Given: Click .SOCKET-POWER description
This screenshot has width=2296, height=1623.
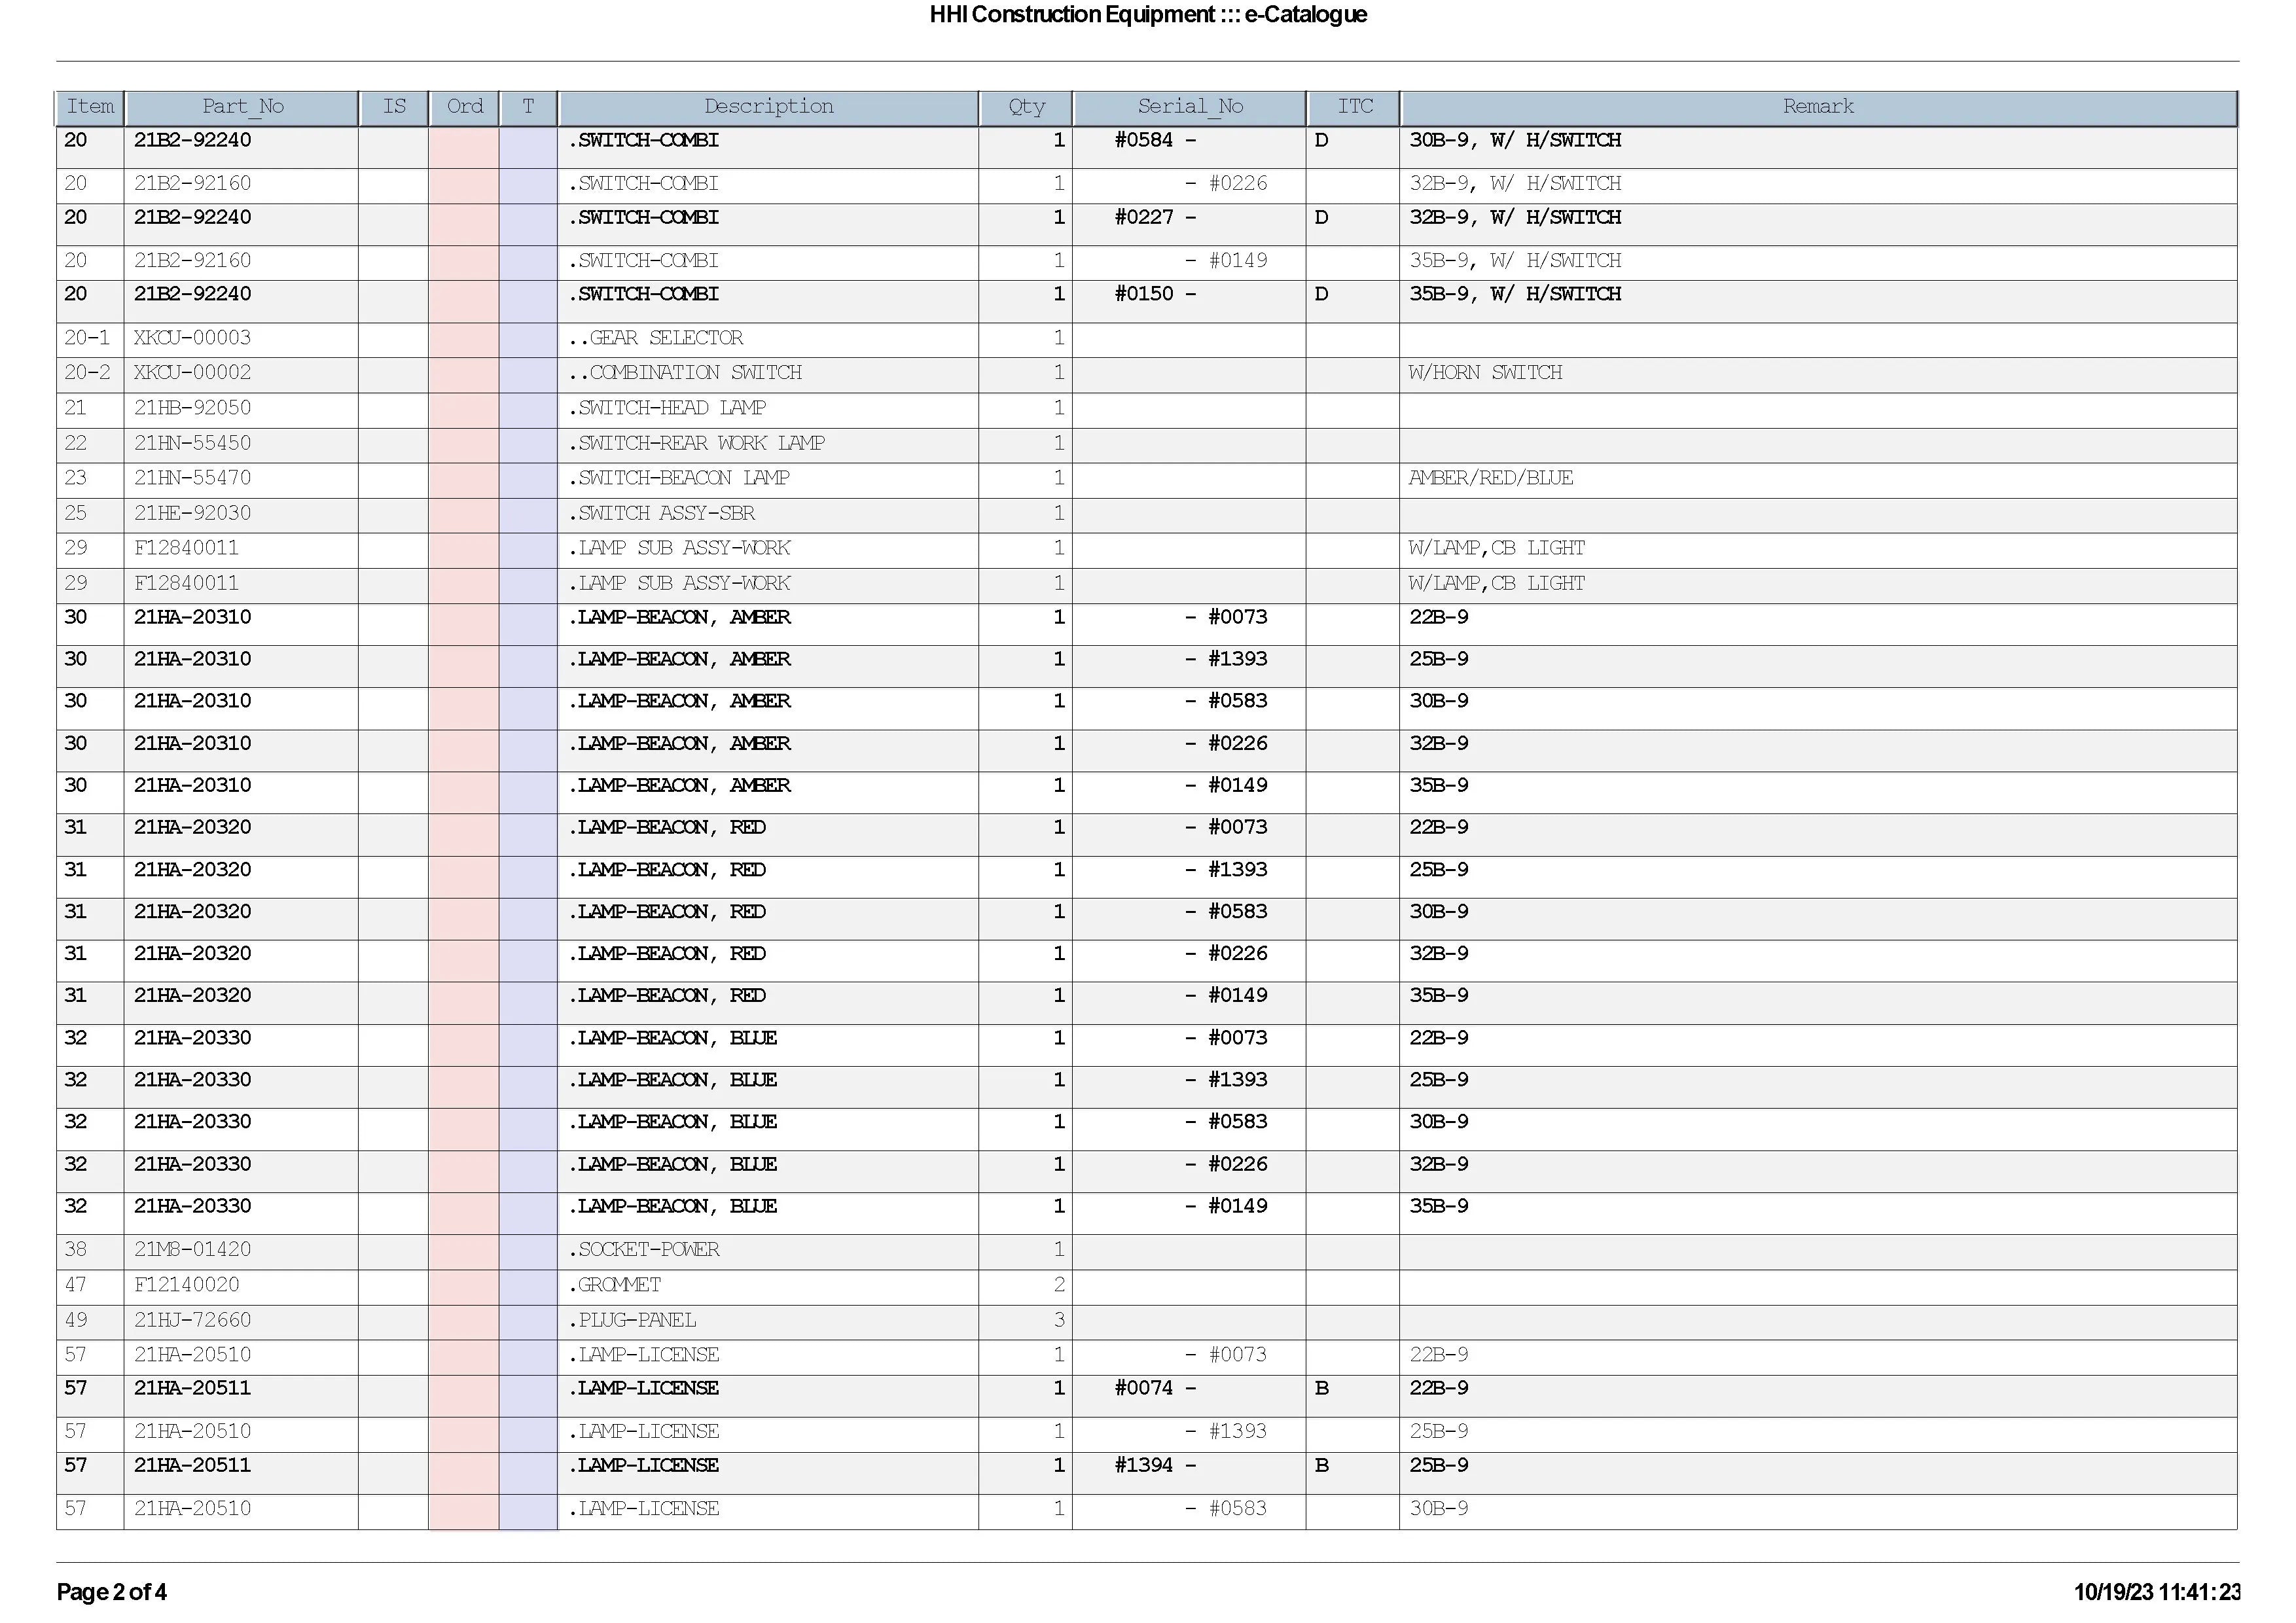Looking at the screenshot, I should click(x=644, y=1249).
